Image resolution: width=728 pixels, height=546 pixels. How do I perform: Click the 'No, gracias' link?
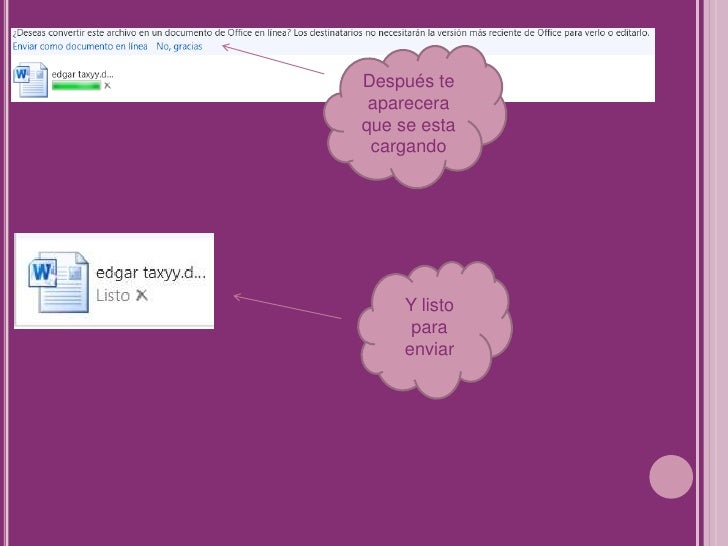click(179, 46)
